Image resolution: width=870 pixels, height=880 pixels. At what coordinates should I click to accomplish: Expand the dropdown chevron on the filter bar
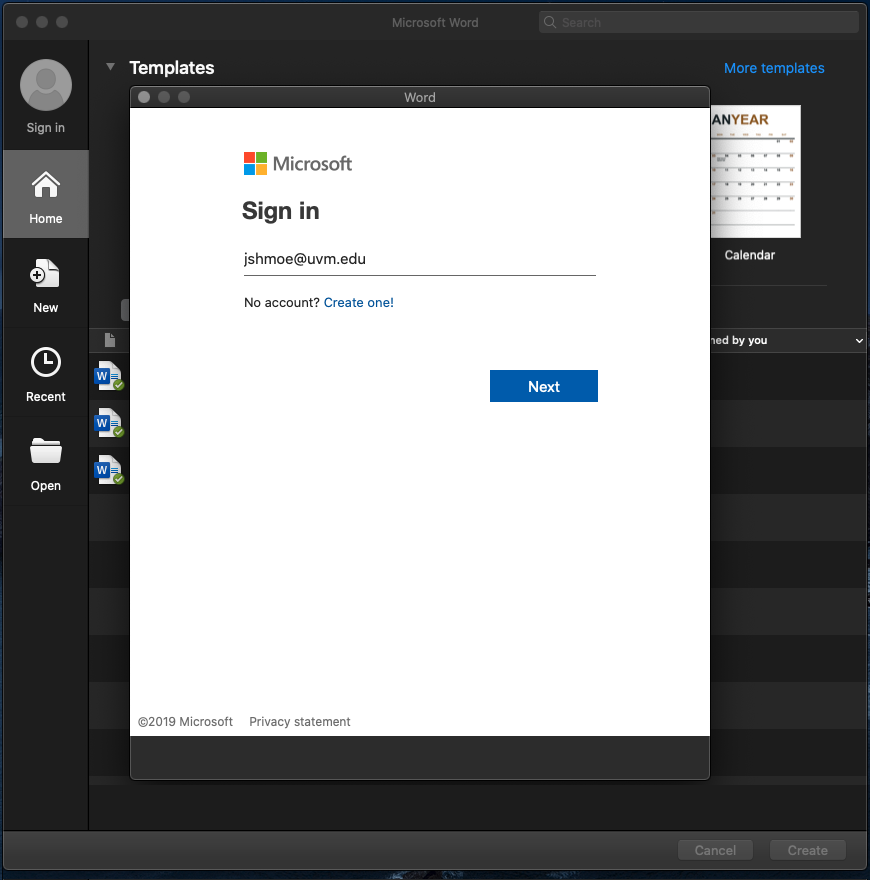[858, 340]
